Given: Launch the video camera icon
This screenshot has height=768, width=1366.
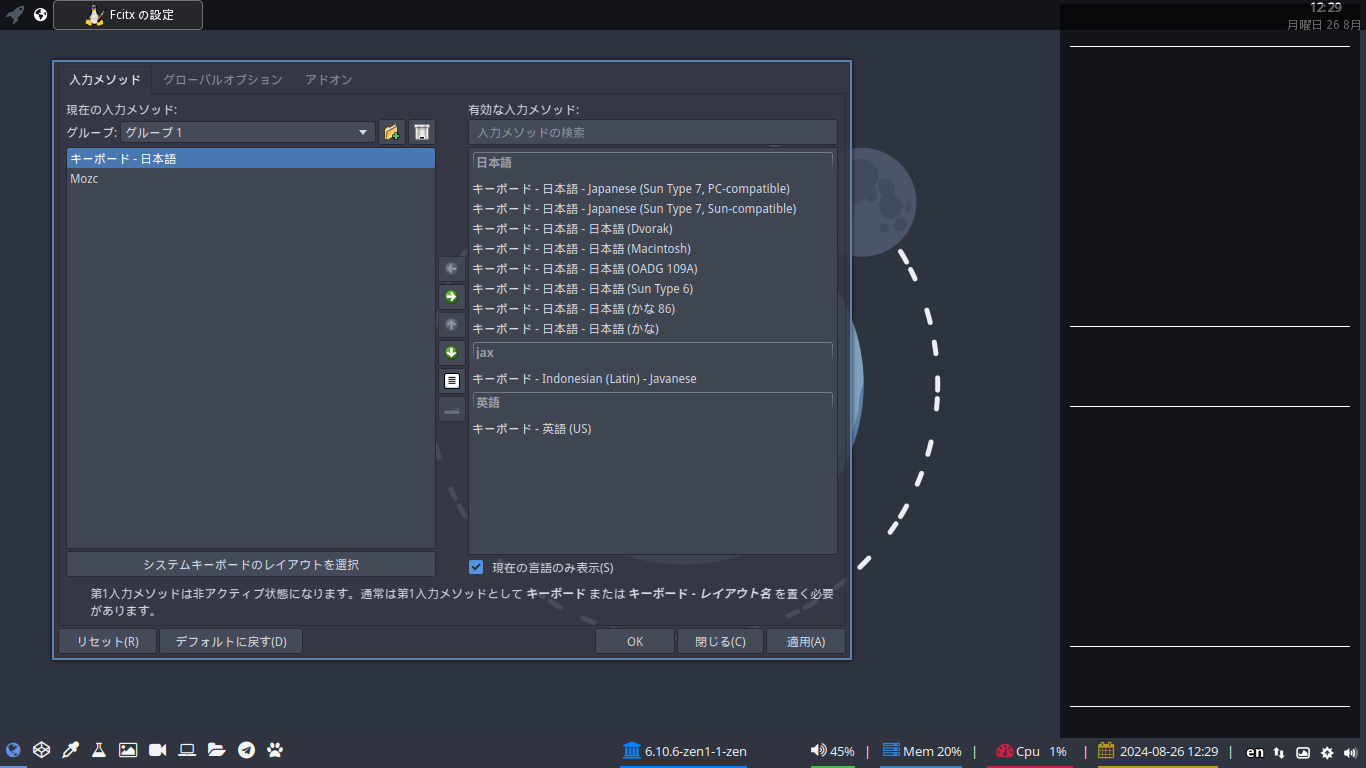Looking at the screenshot, I should click(x=158, y=750).
